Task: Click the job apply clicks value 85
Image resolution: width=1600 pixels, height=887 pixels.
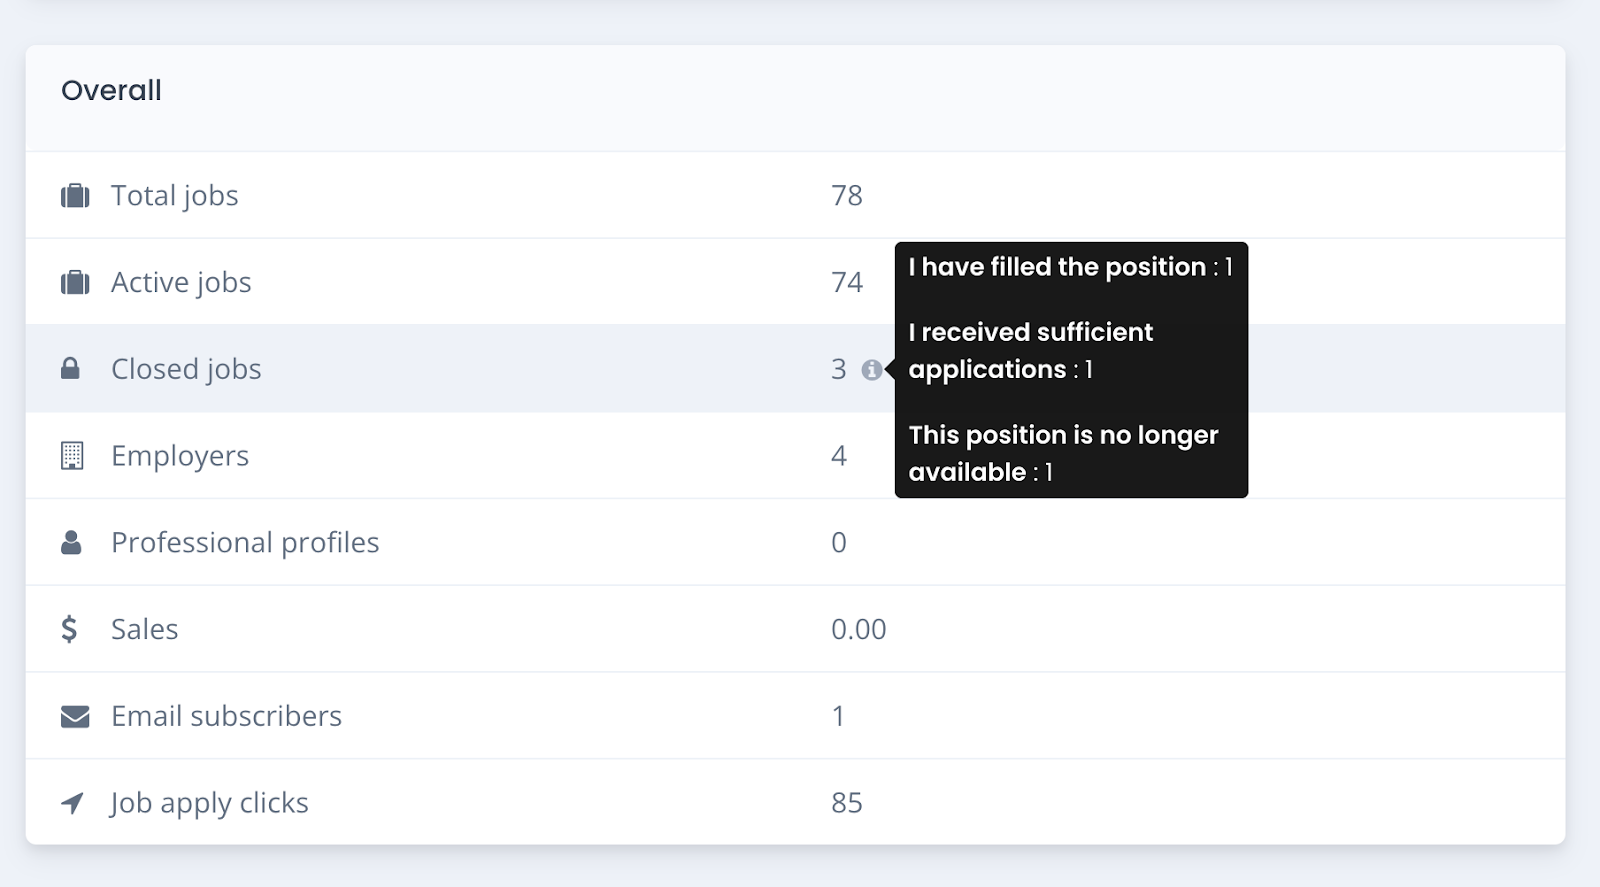Action: [x=847, y=803]
